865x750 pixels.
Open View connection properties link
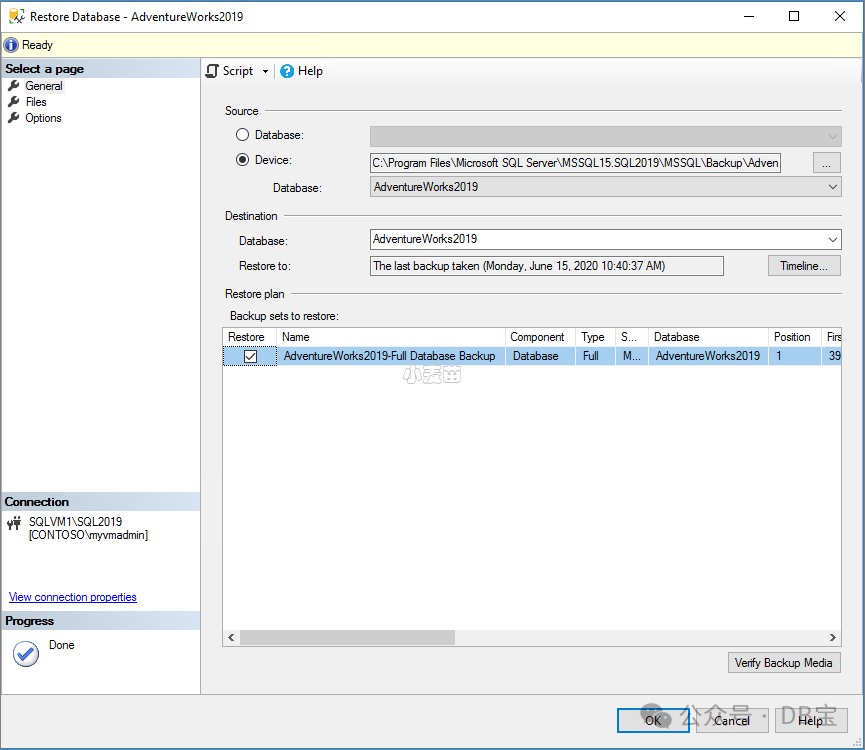point(73,597)
